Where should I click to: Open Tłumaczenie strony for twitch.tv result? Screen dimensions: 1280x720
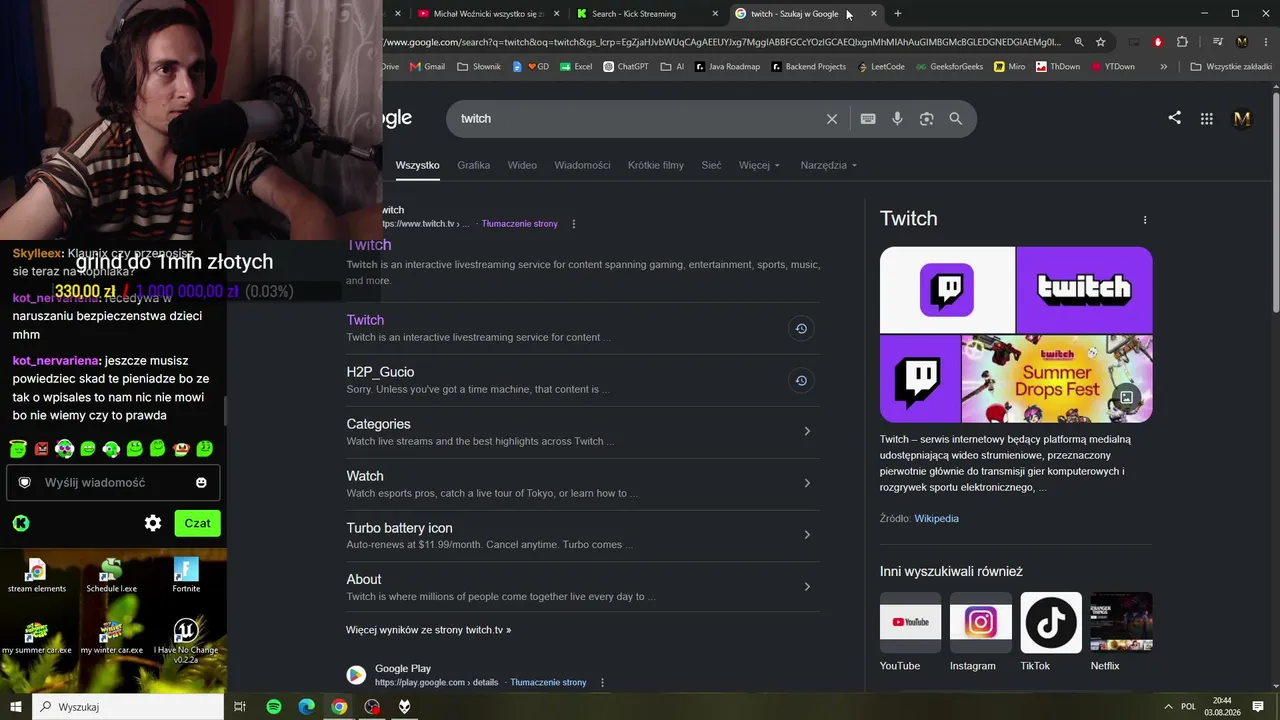coord(520,224)
